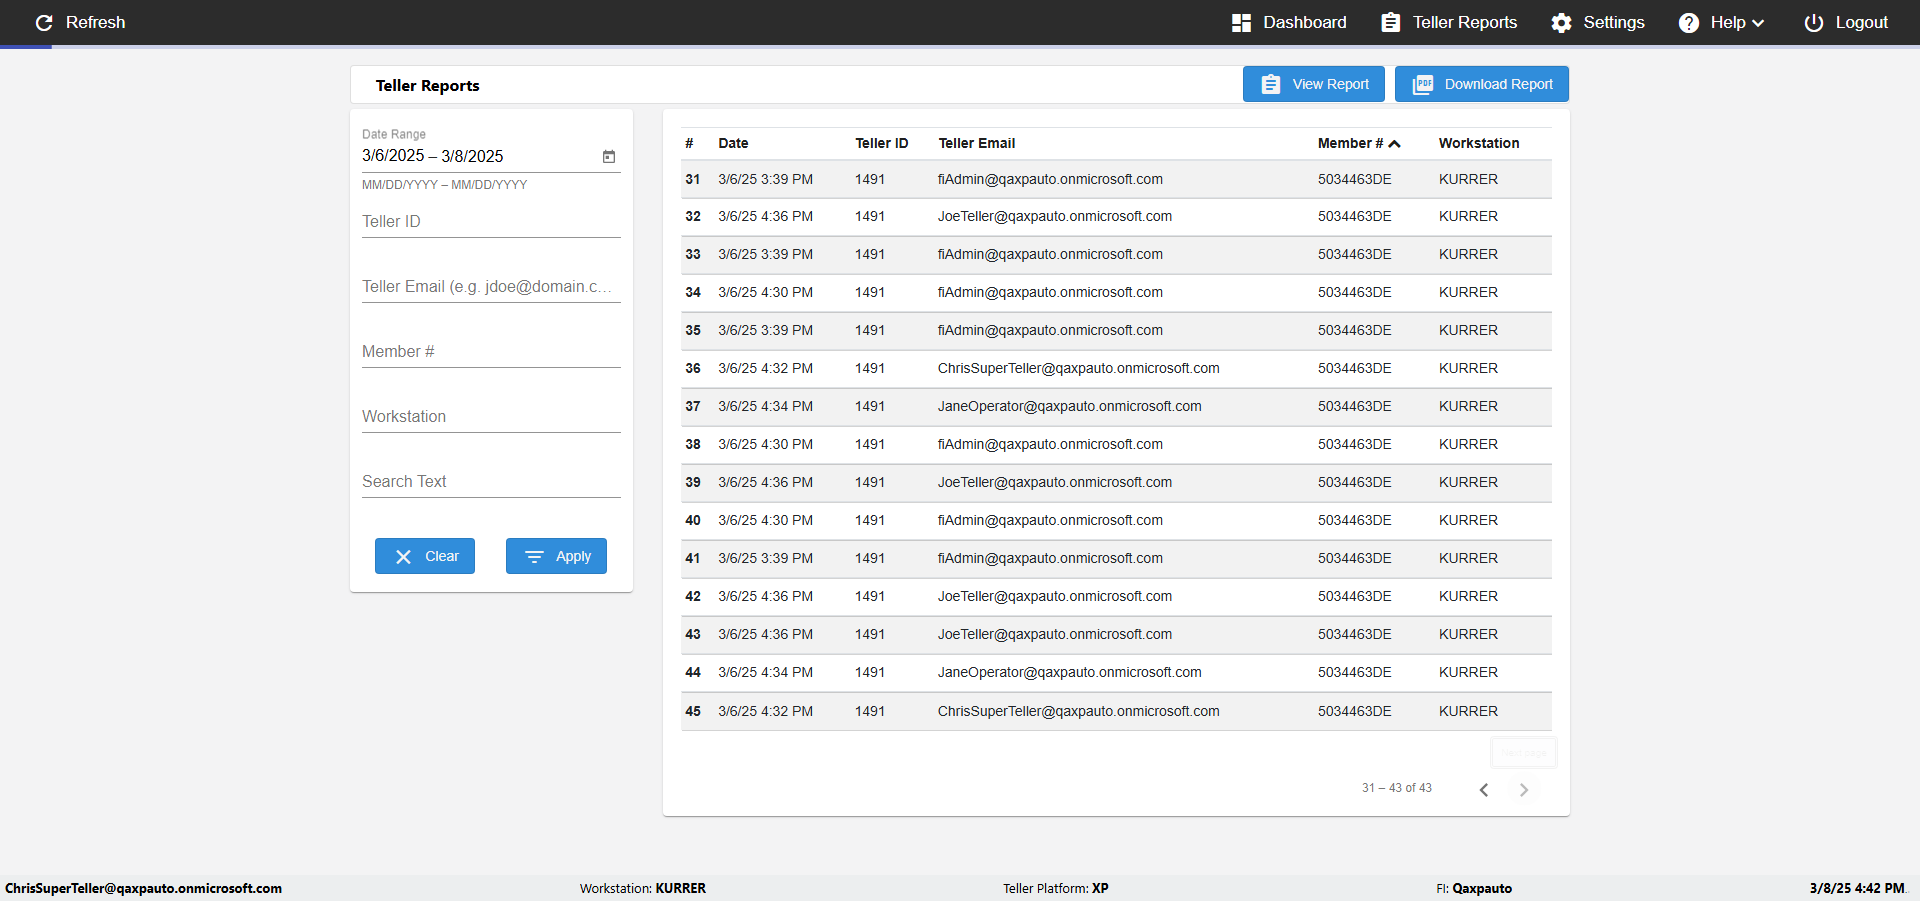Expand the Help dropdown menu
1920x901 pixels.
(x=1722, y=22)
